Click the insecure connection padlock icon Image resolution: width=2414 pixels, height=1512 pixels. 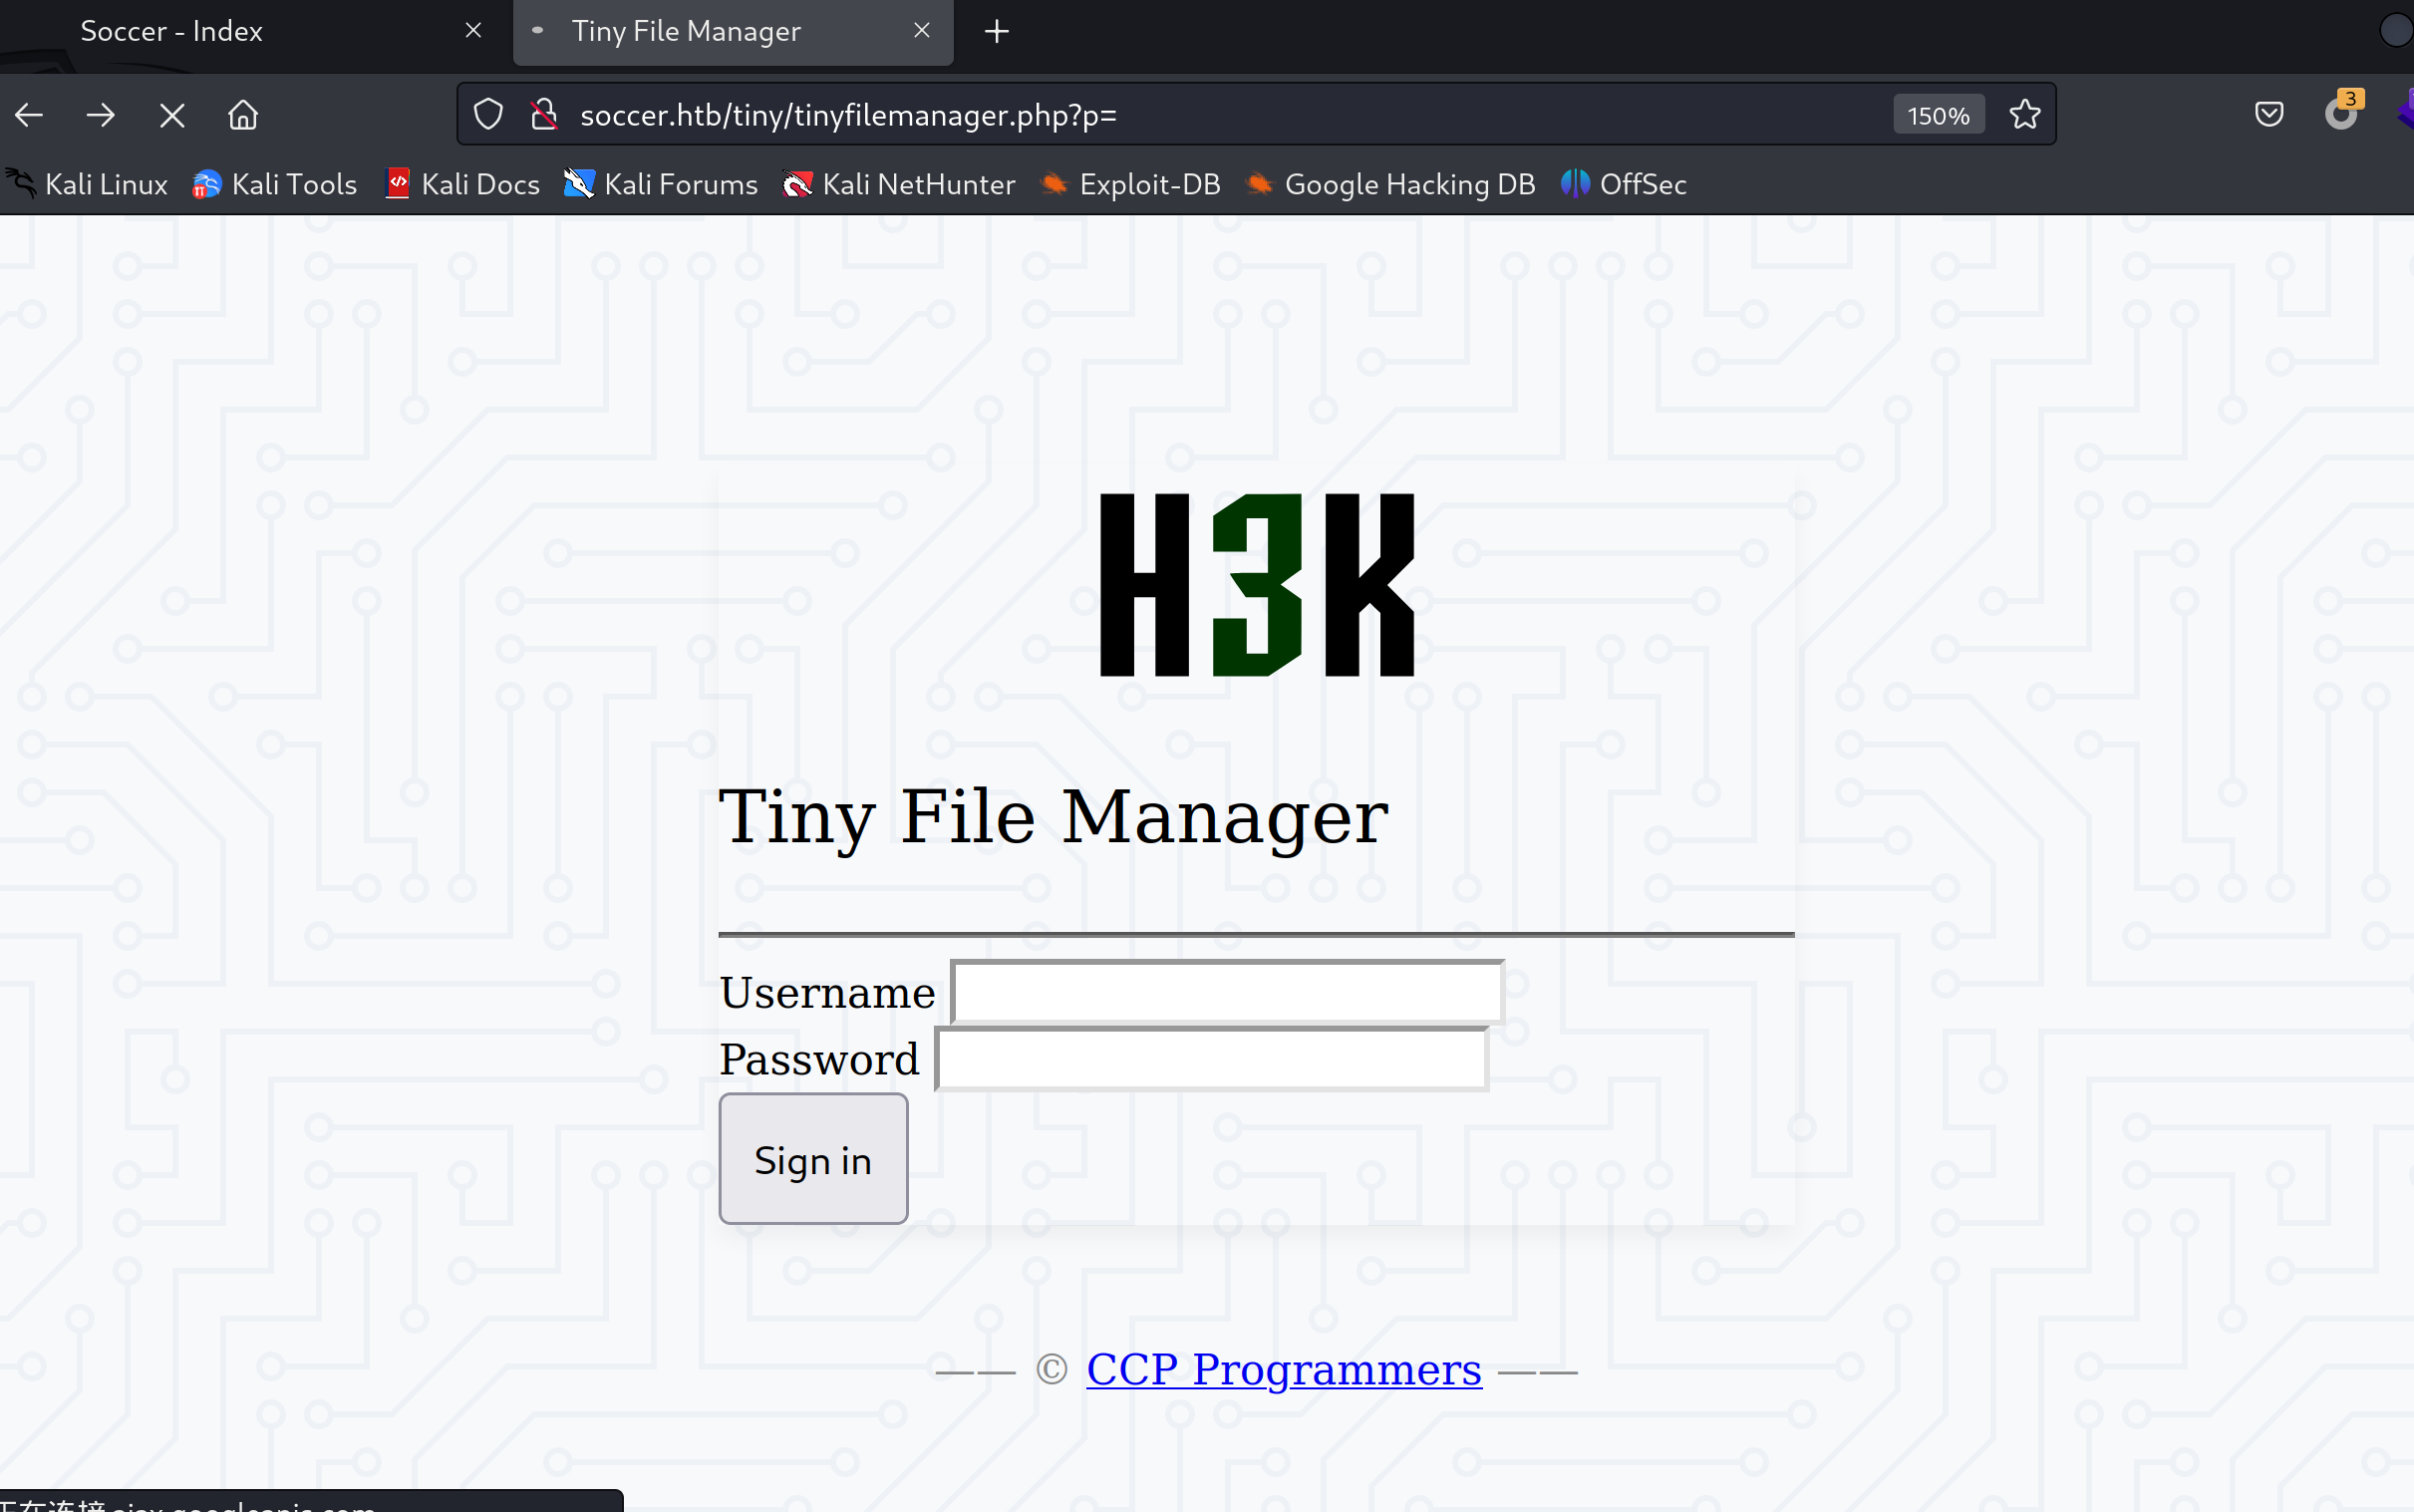544,115
